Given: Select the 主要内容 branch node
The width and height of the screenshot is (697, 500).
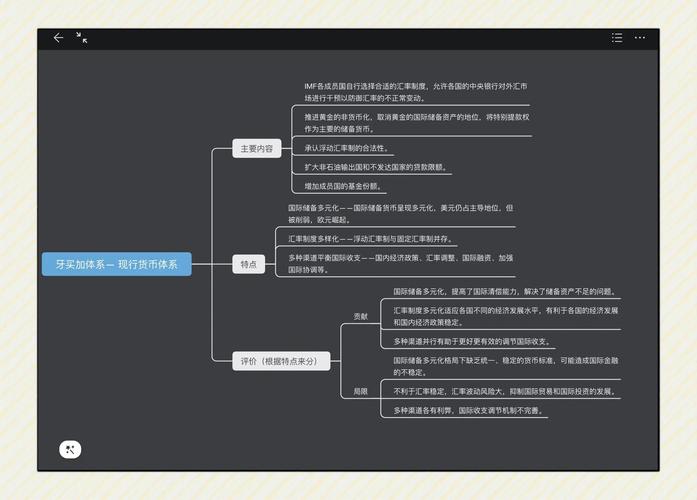Looking at the screenshot, I should click(256, 149).
